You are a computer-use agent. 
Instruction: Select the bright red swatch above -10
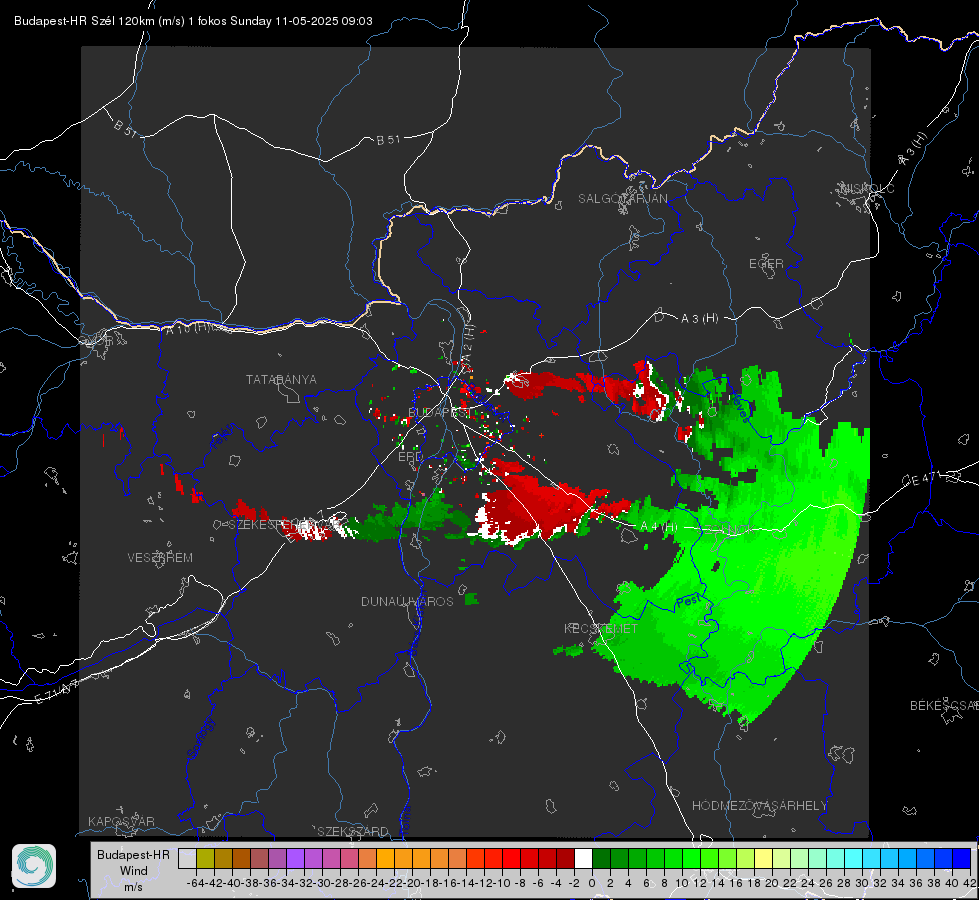[x=511, y=858]
